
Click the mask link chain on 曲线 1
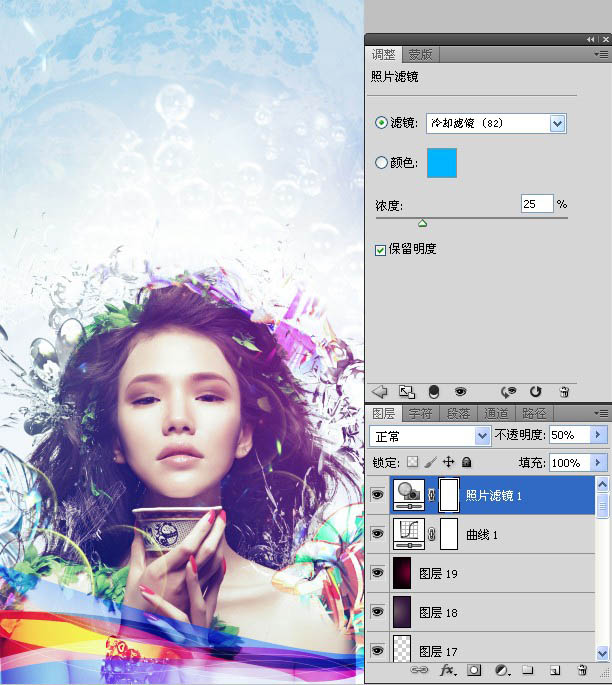pos(432,534)
